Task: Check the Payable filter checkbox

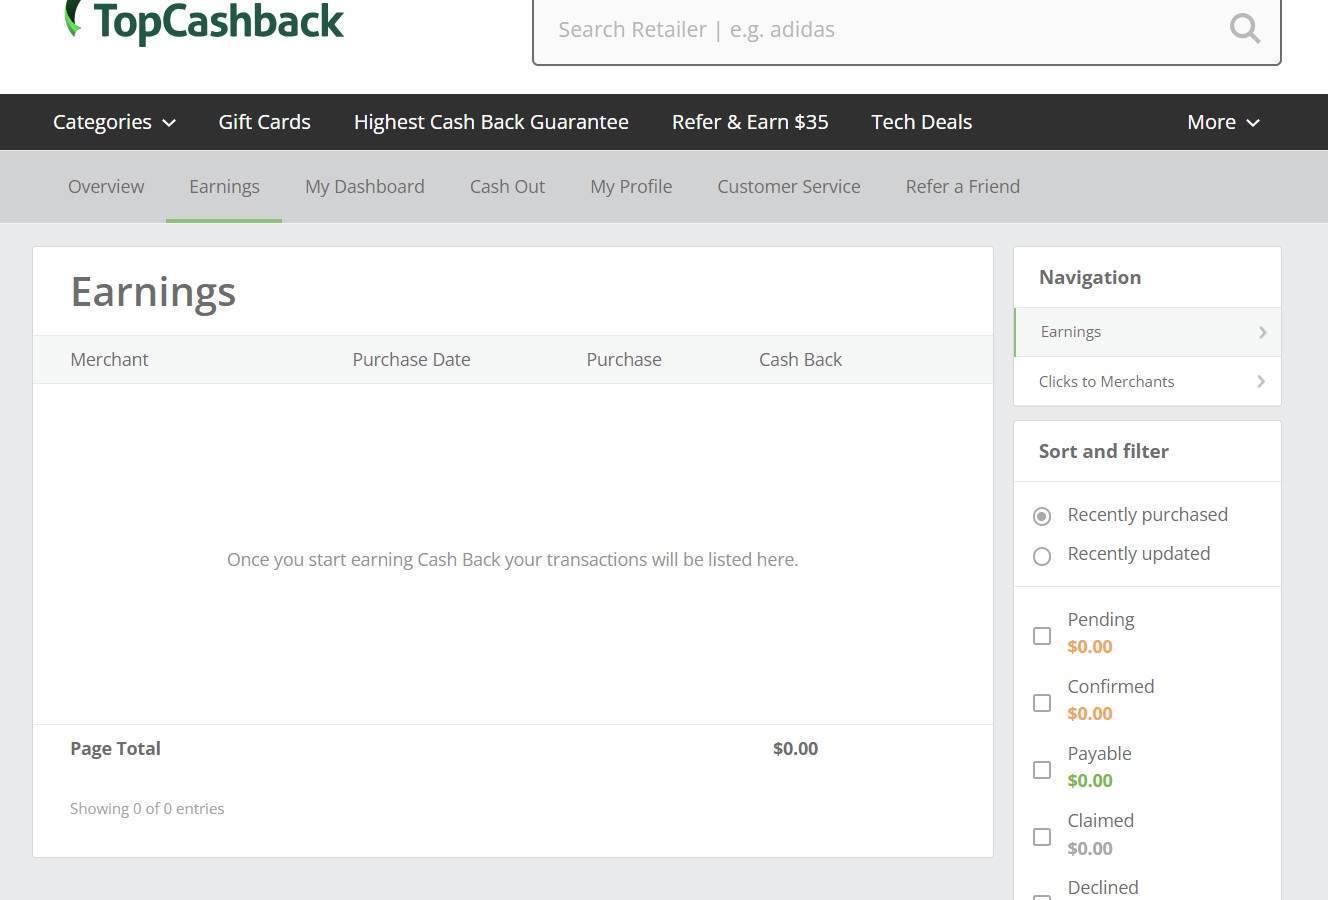Action: coord(1042,770)
